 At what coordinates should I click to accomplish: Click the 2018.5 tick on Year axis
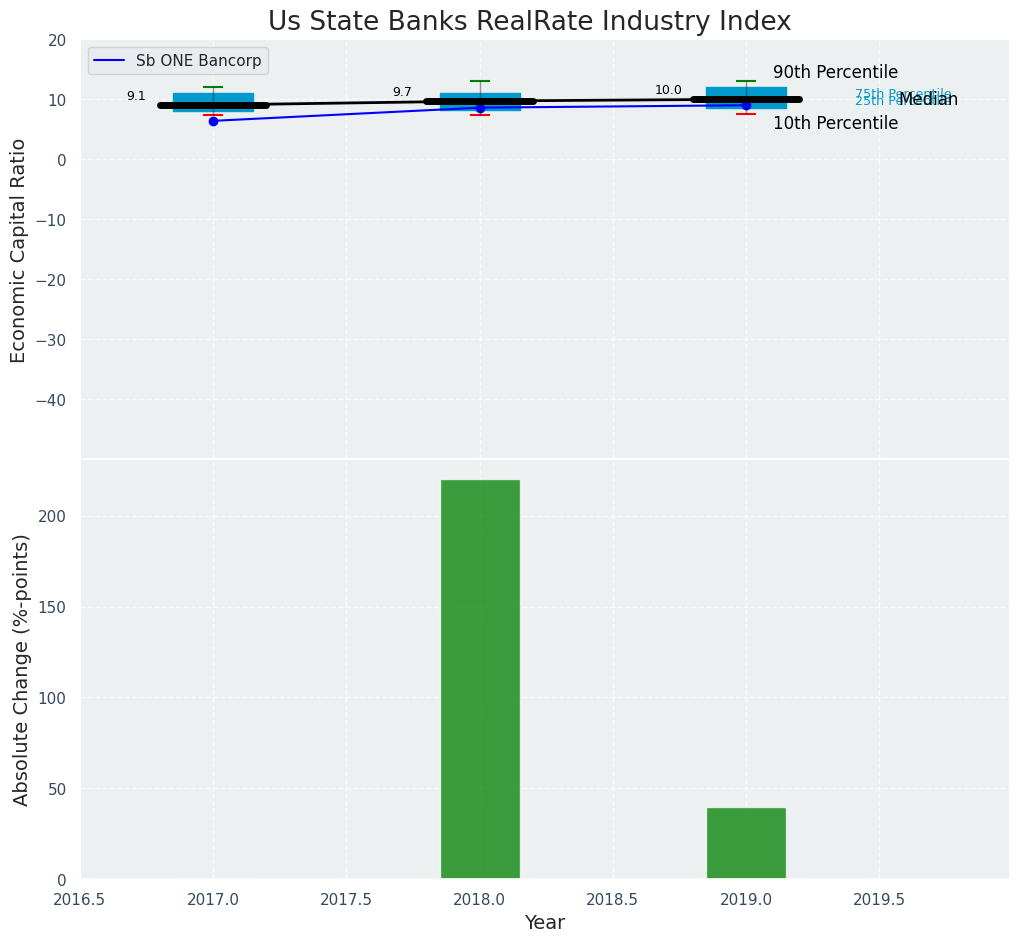(x=612, y=900)
